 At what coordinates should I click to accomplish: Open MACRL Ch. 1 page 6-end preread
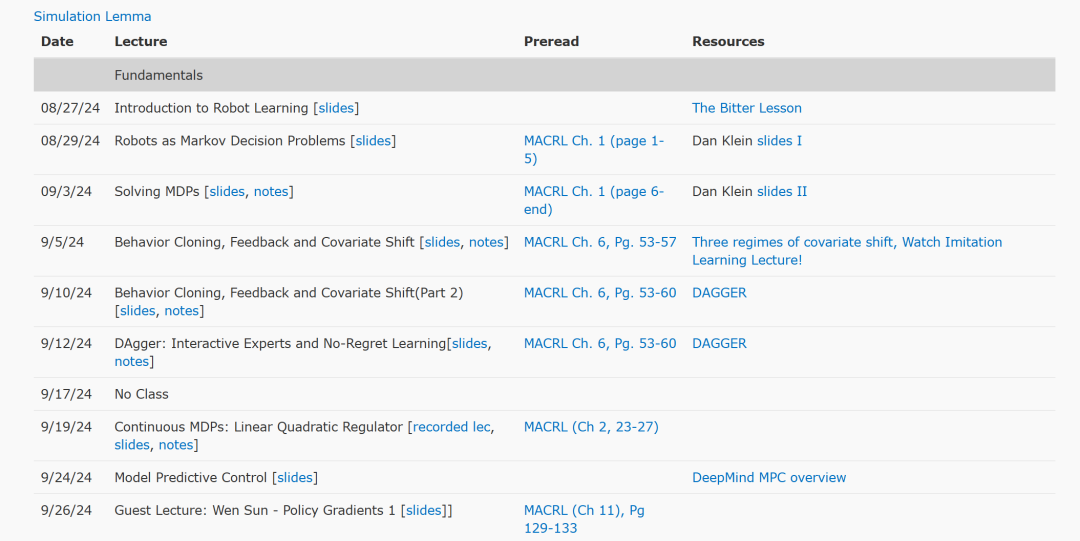pyautogui.click(x=593, y=192)
